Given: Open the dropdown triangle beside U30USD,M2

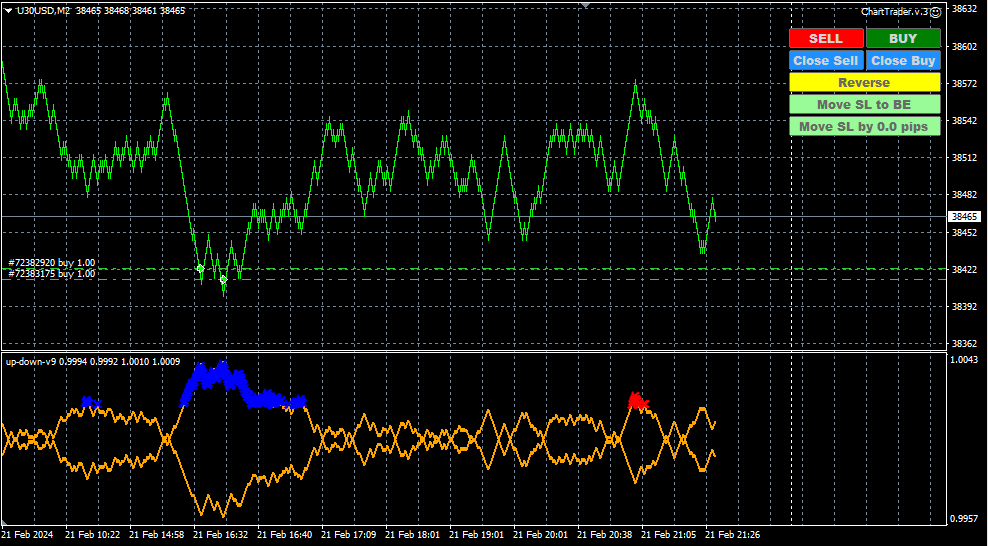Looking at the screenshot, I should tap(8, 11).
